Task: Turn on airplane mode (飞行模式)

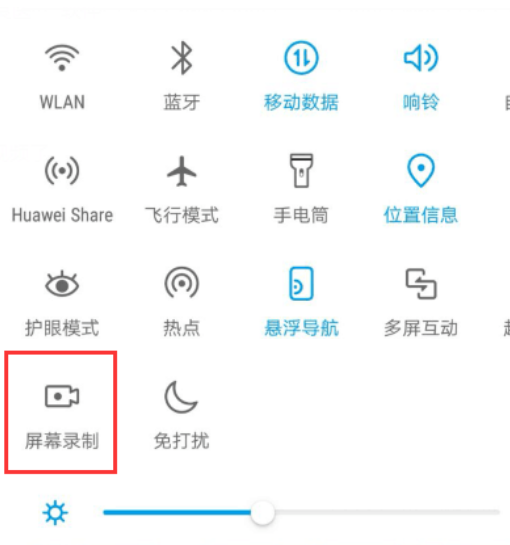Action: [x=181, y=171]
